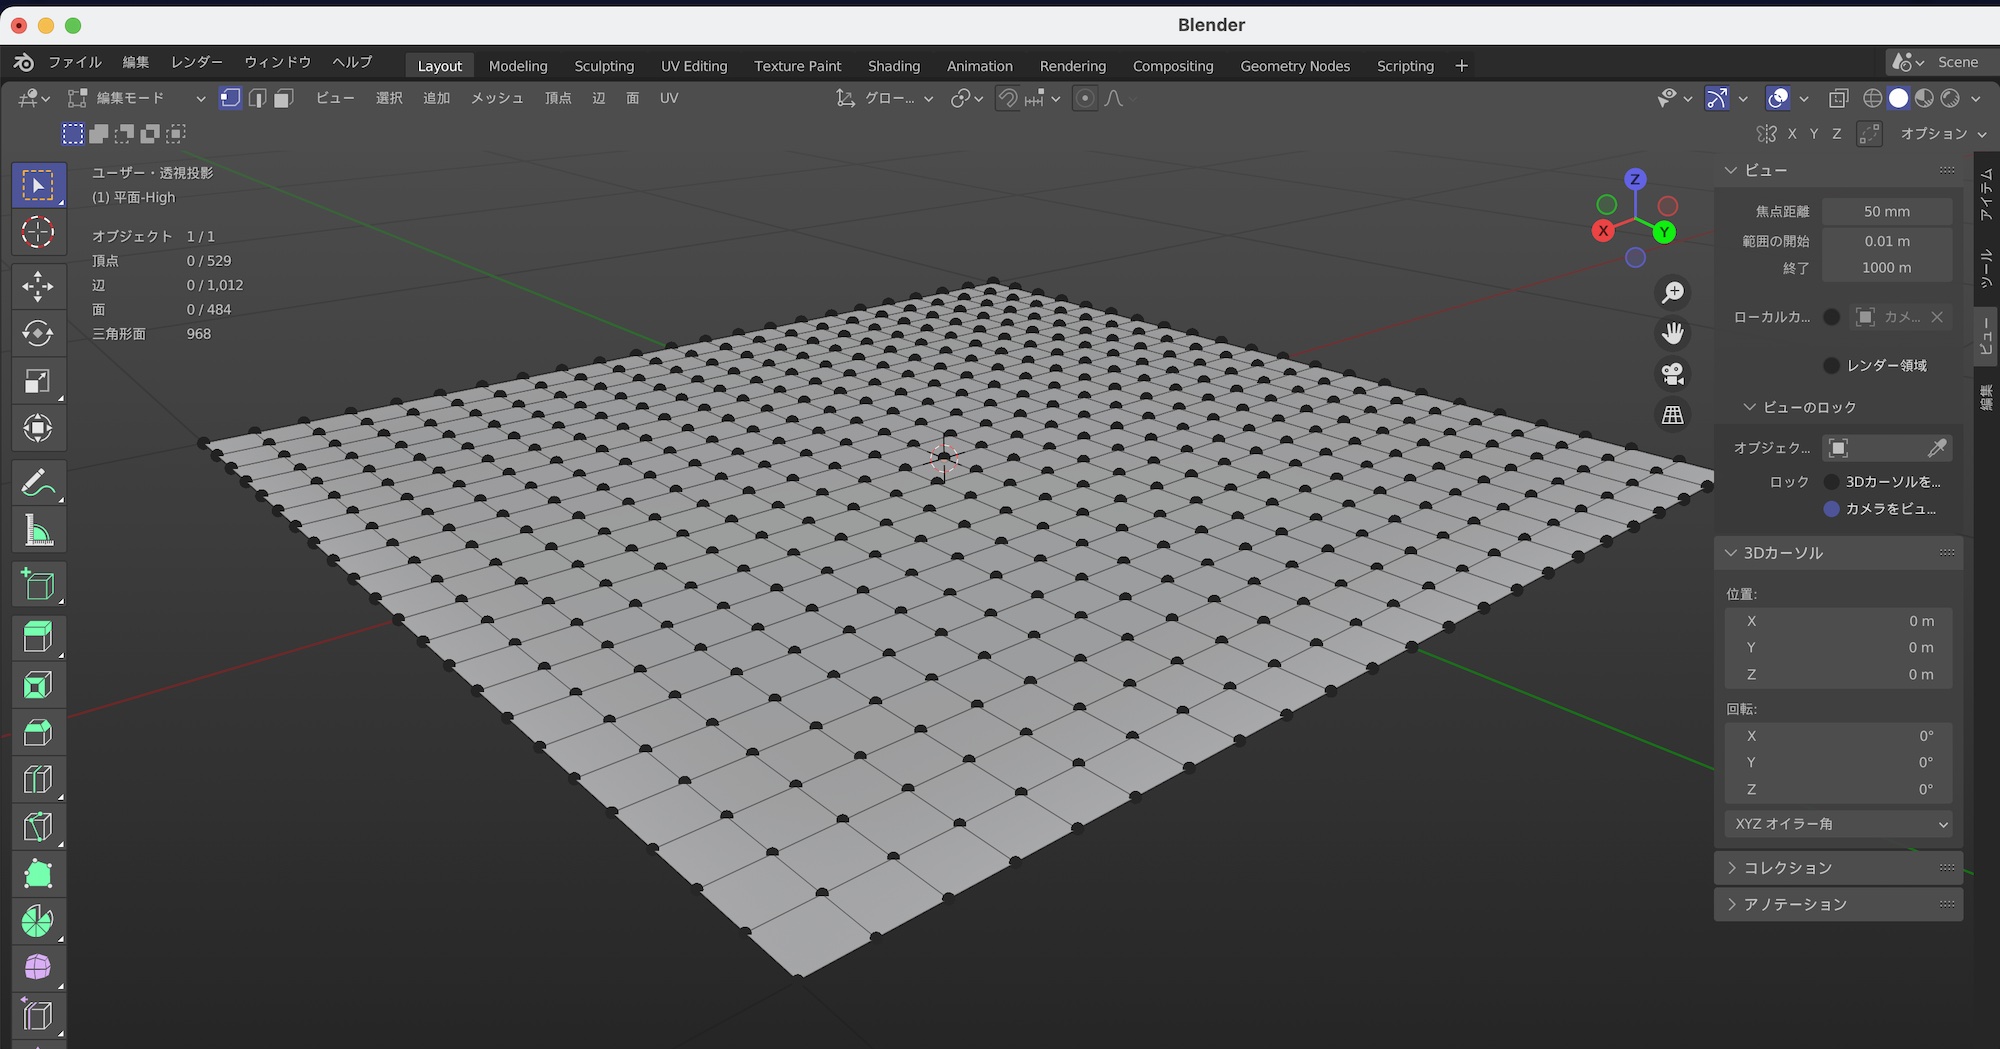2000x1049 pixels.
Task: Toggle Camera to View lock
Action: click(x=1831, y=509)
